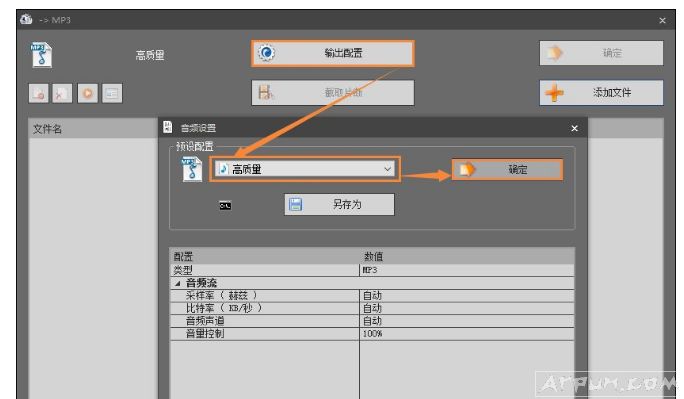The width and height of the screenshot is (684, 399).
Task: Click the 自动 value for 音频声道
Action: [372, 321]
